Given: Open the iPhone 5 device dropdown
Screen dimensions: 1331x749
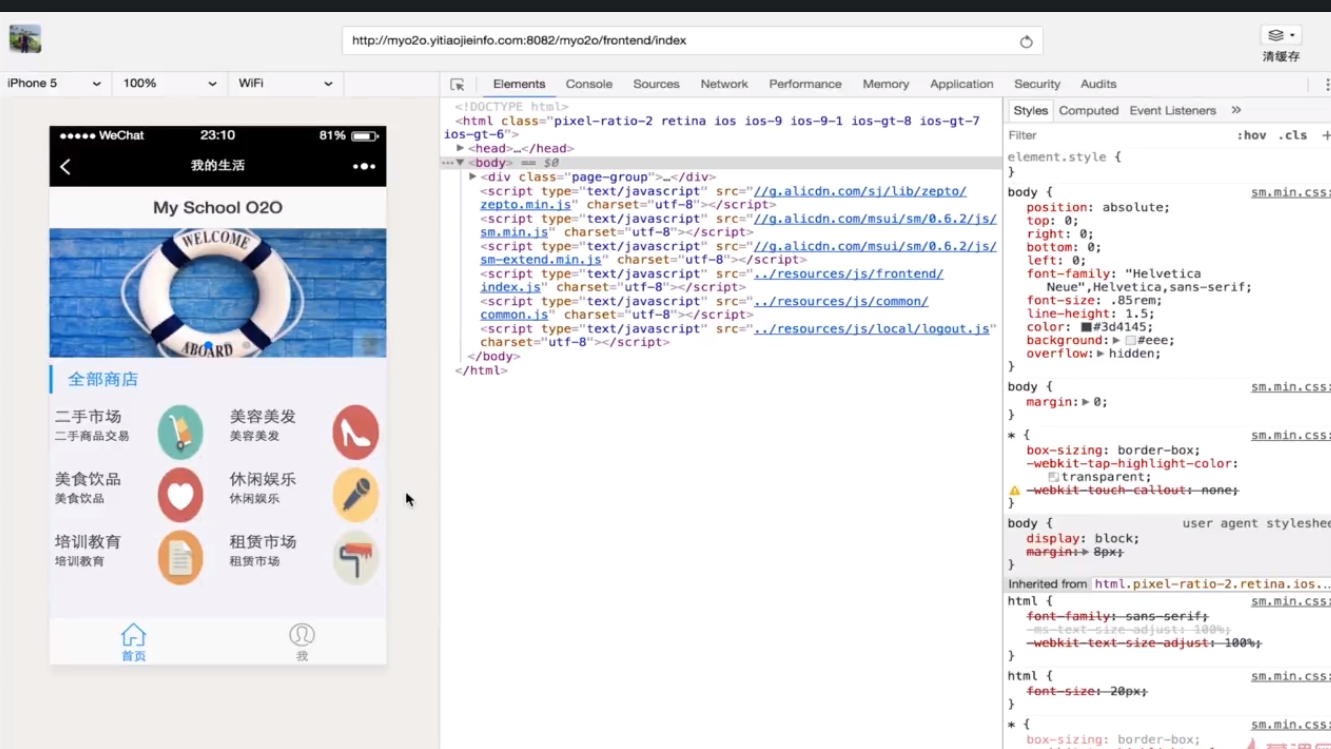Looking at the screenshot, I should (x=55, y=84).
